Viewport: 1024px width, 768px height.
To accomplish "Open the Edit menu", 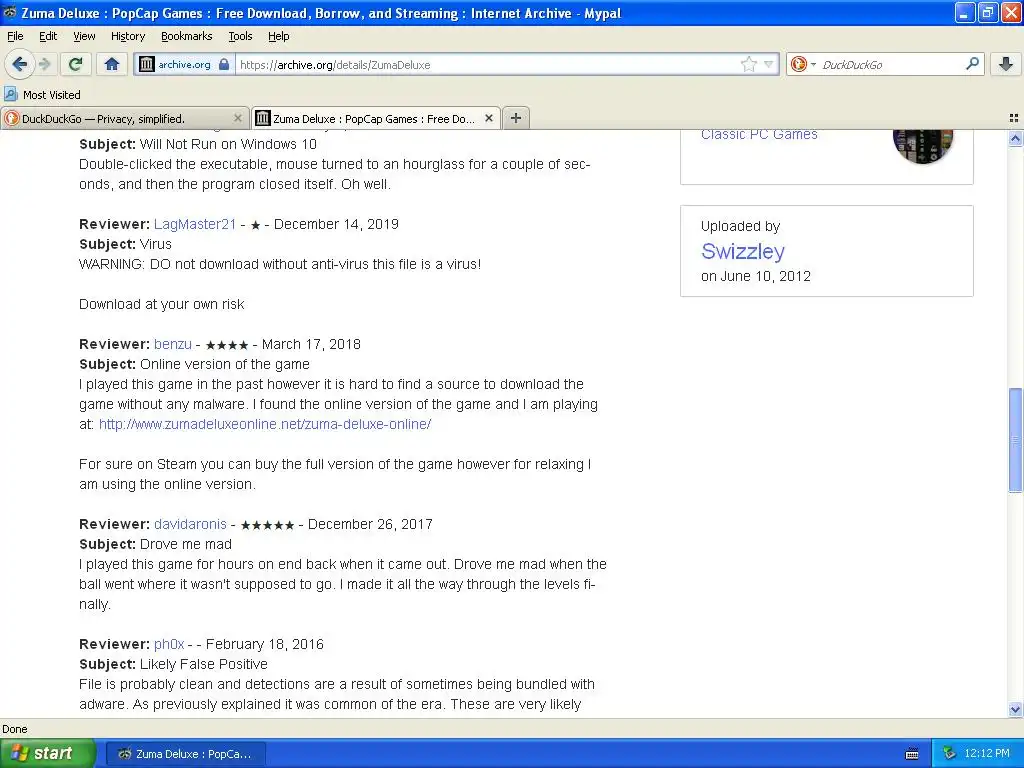I will [48, 36].
